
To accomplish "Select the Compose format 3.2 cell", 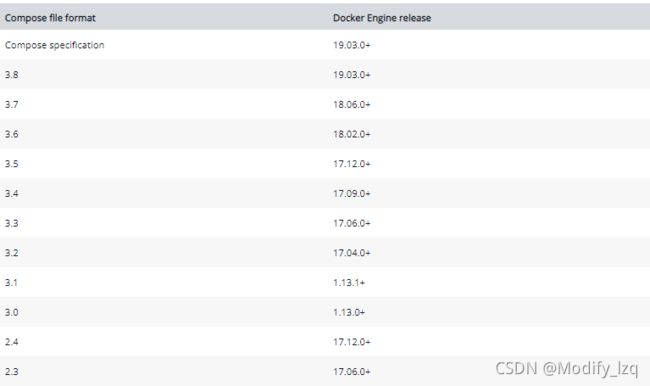I will coord(12,253).
